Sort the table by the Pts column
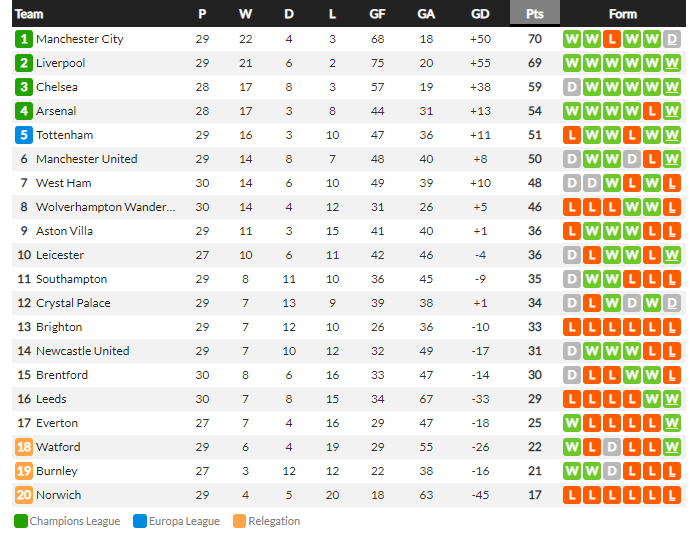Viewport: 699px width, 545px height. pos(535,14)
